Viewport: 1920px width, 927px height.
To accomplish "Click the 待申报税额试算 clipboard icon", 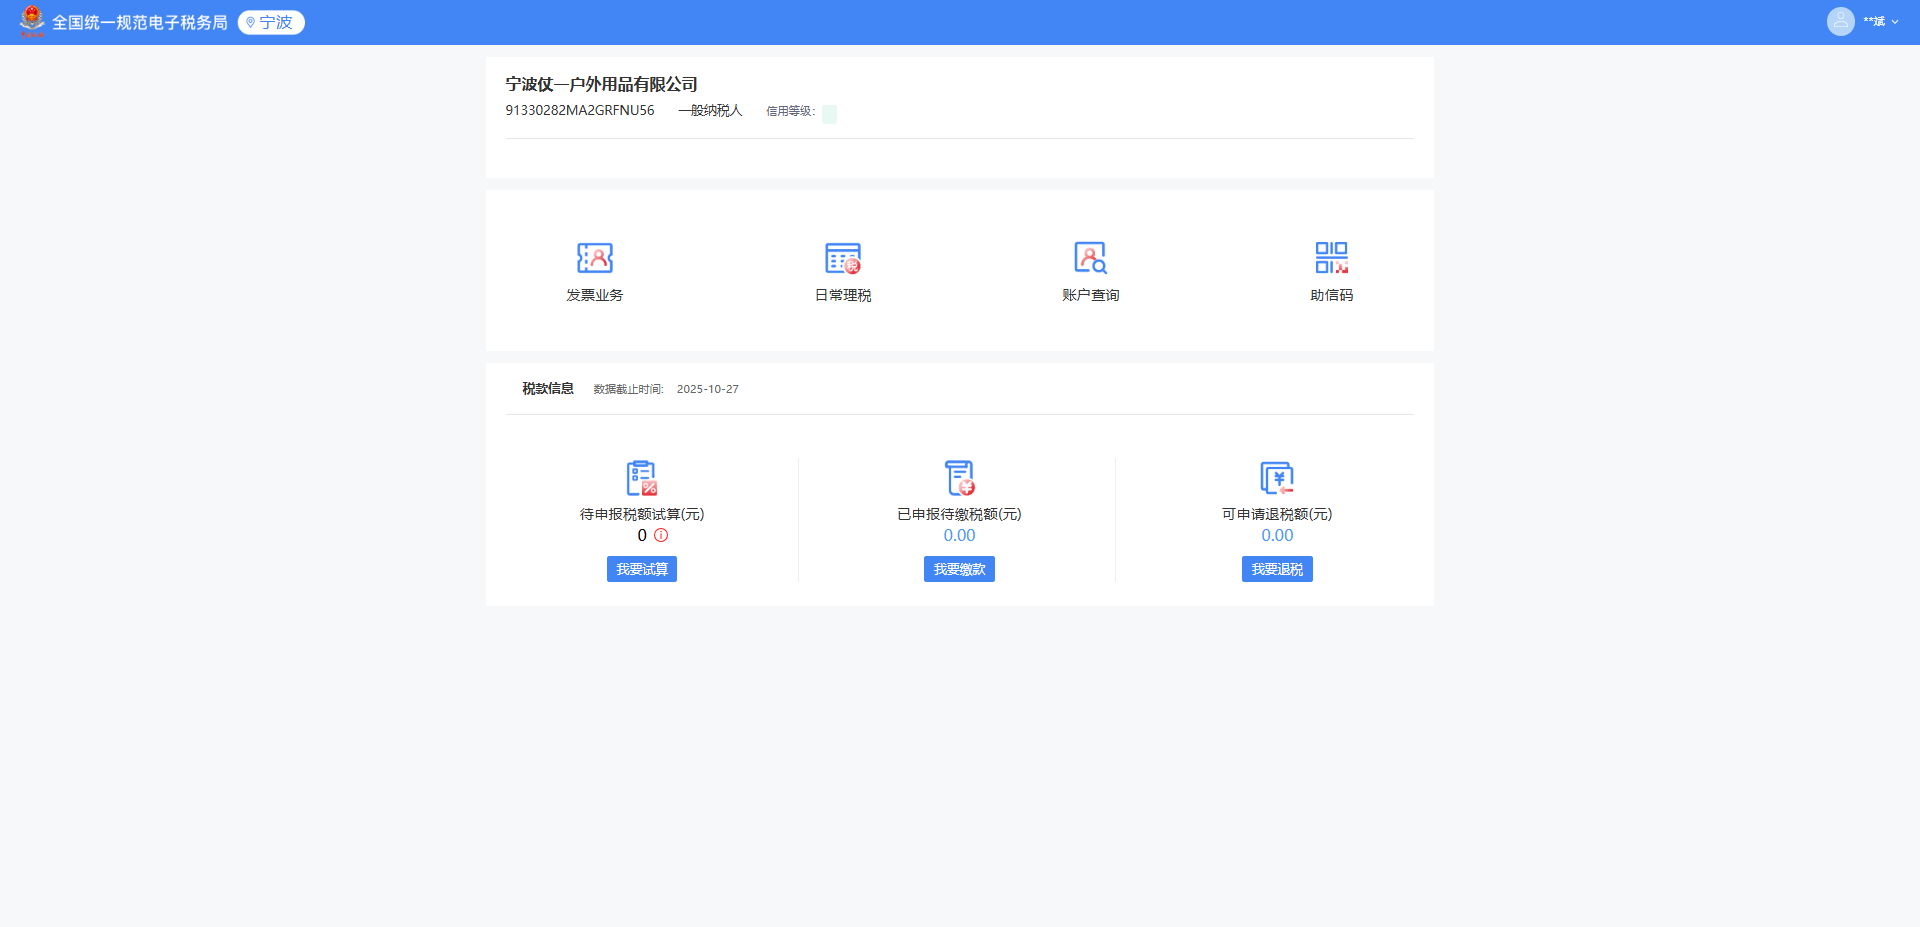I will click(x=641, y=478).
